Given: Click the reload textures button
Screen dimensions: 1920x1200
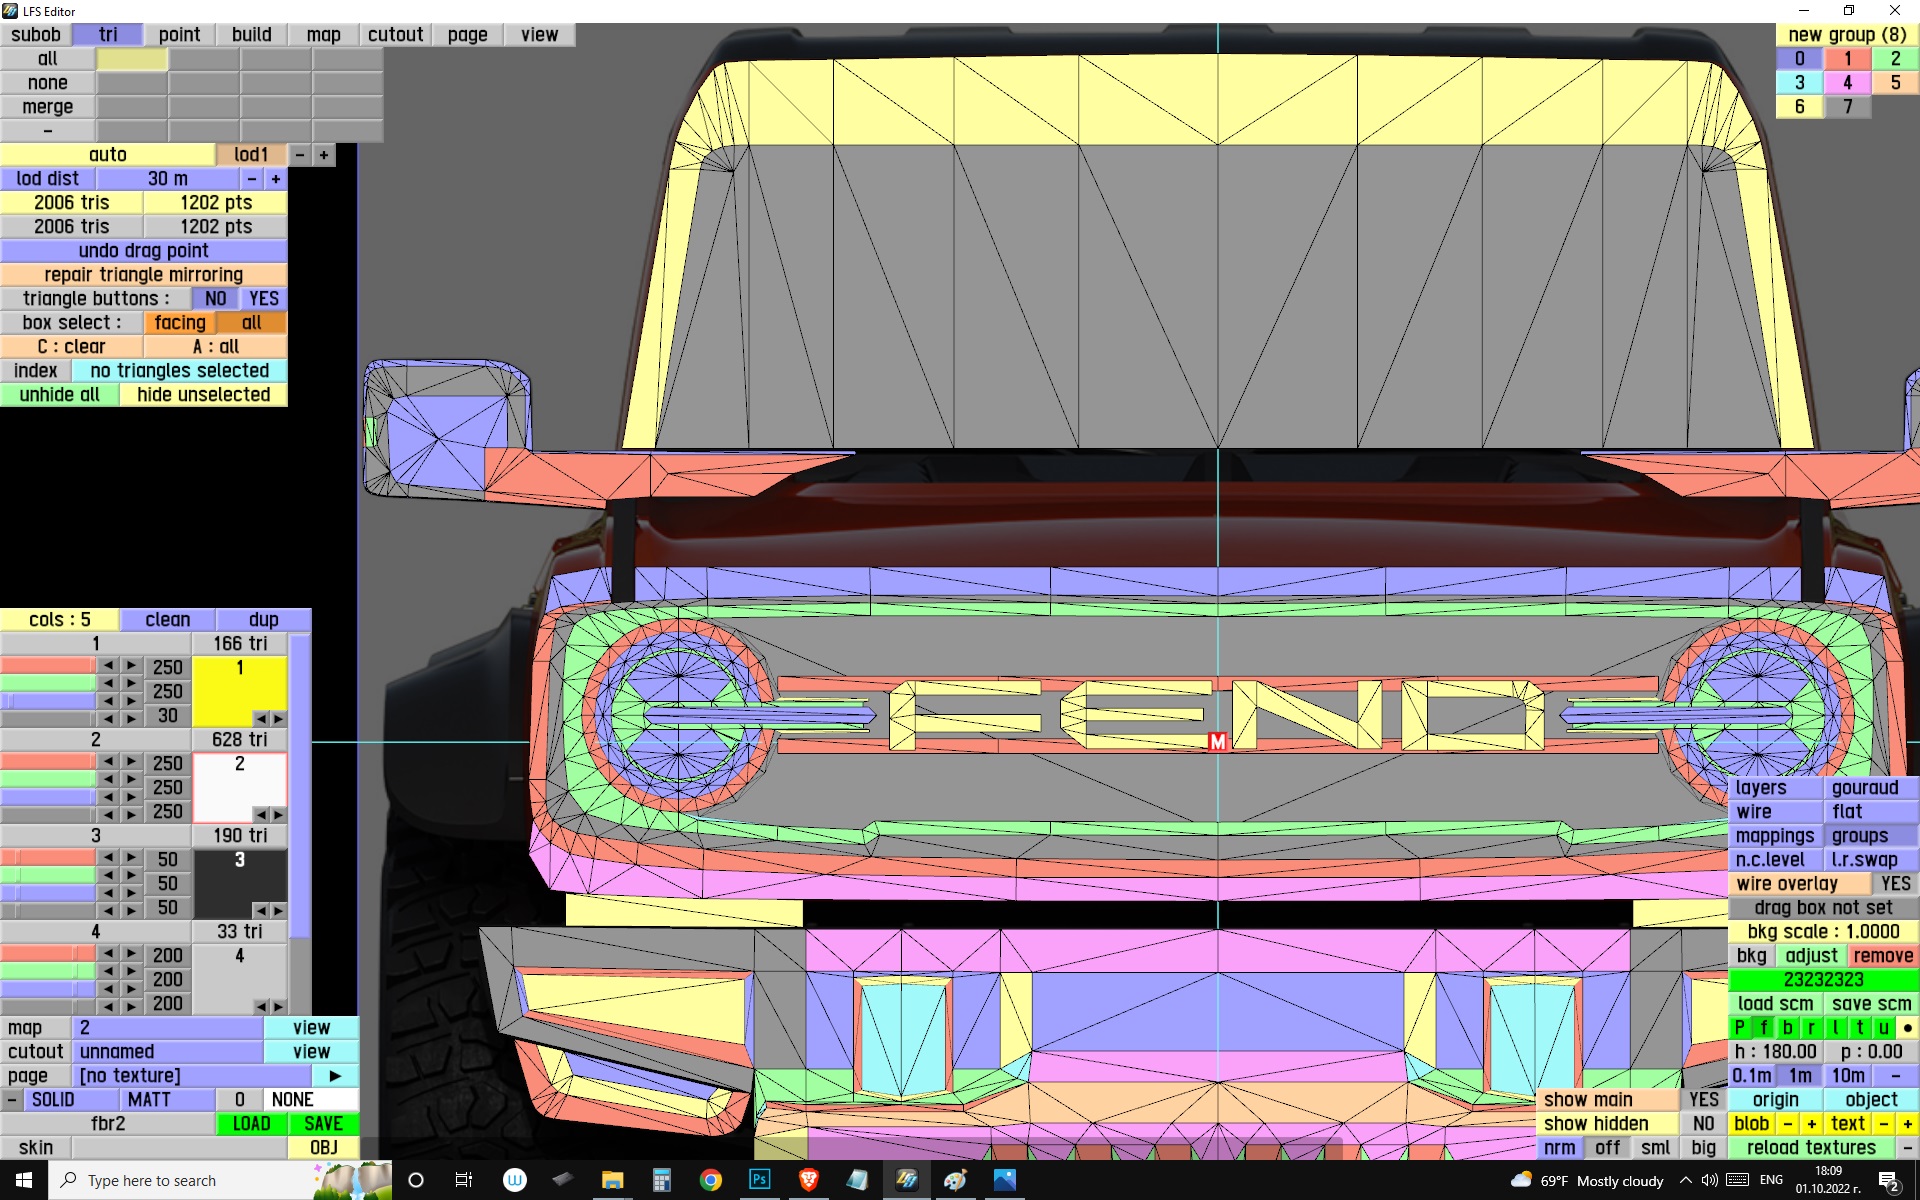Looking at the screenshot, I should pyautogui.click(x=1810, y=1148).
